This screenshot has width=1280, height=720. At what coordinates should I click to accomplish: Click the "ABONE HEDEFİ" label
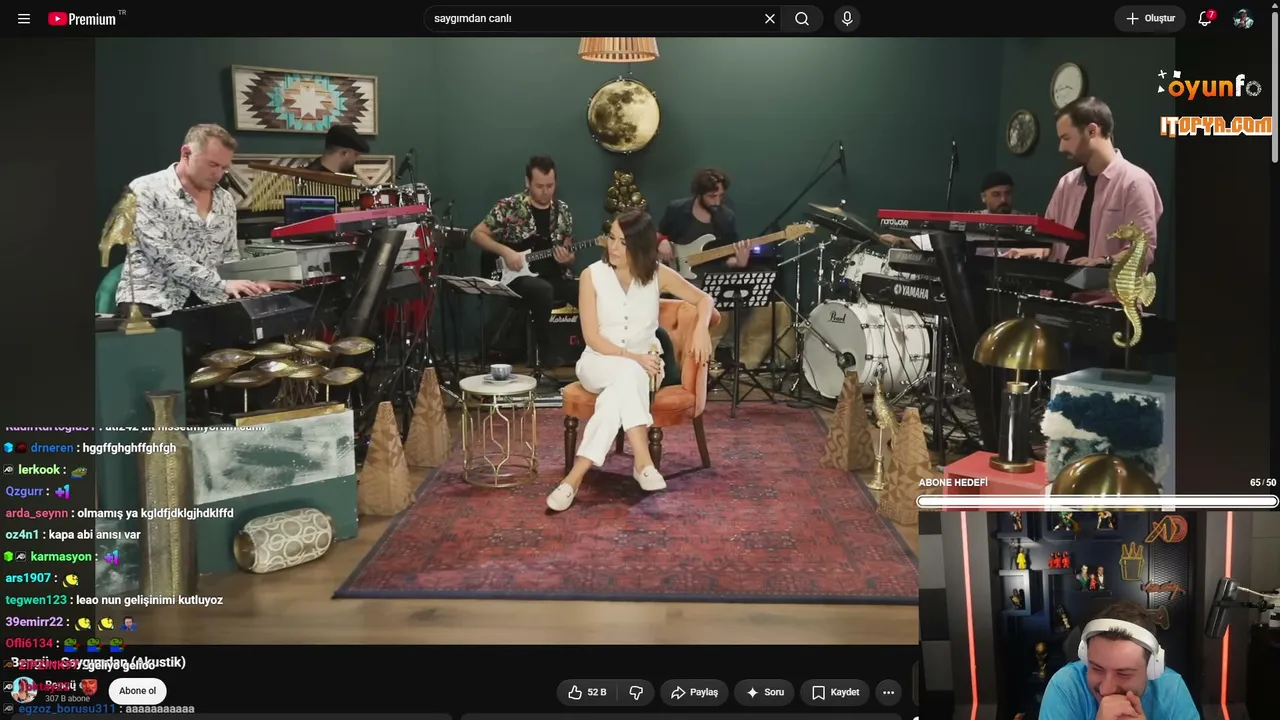tap(953, 483)
